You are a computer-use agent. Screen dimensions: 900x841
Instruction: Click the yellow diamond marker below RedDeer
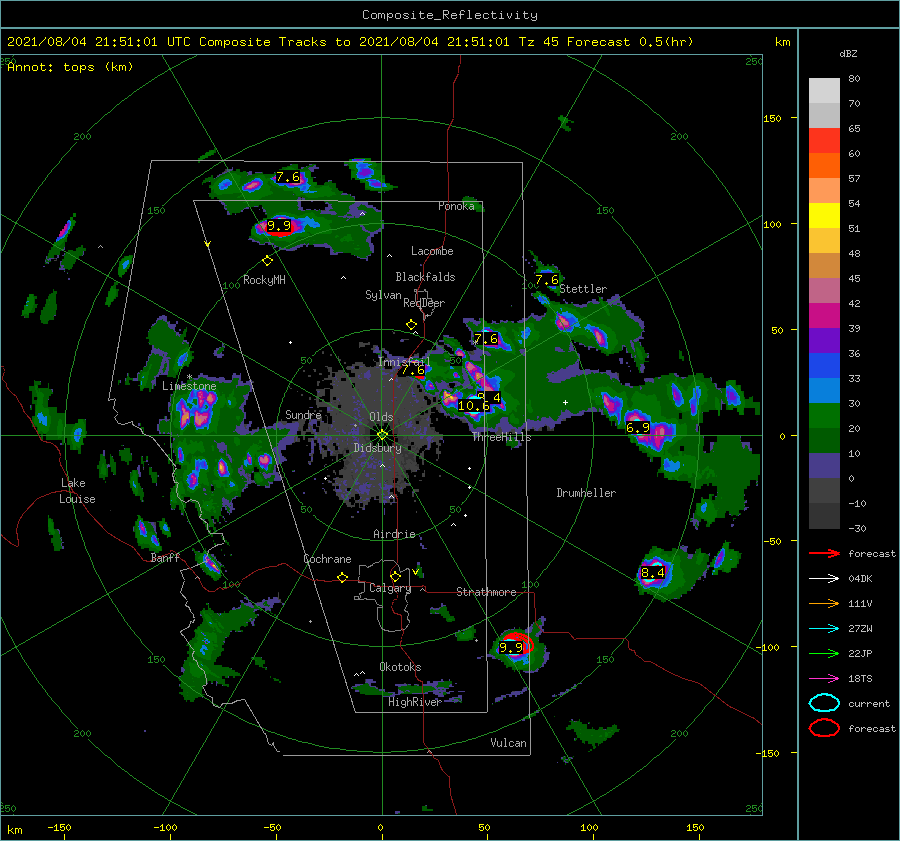tap(411, 325)
